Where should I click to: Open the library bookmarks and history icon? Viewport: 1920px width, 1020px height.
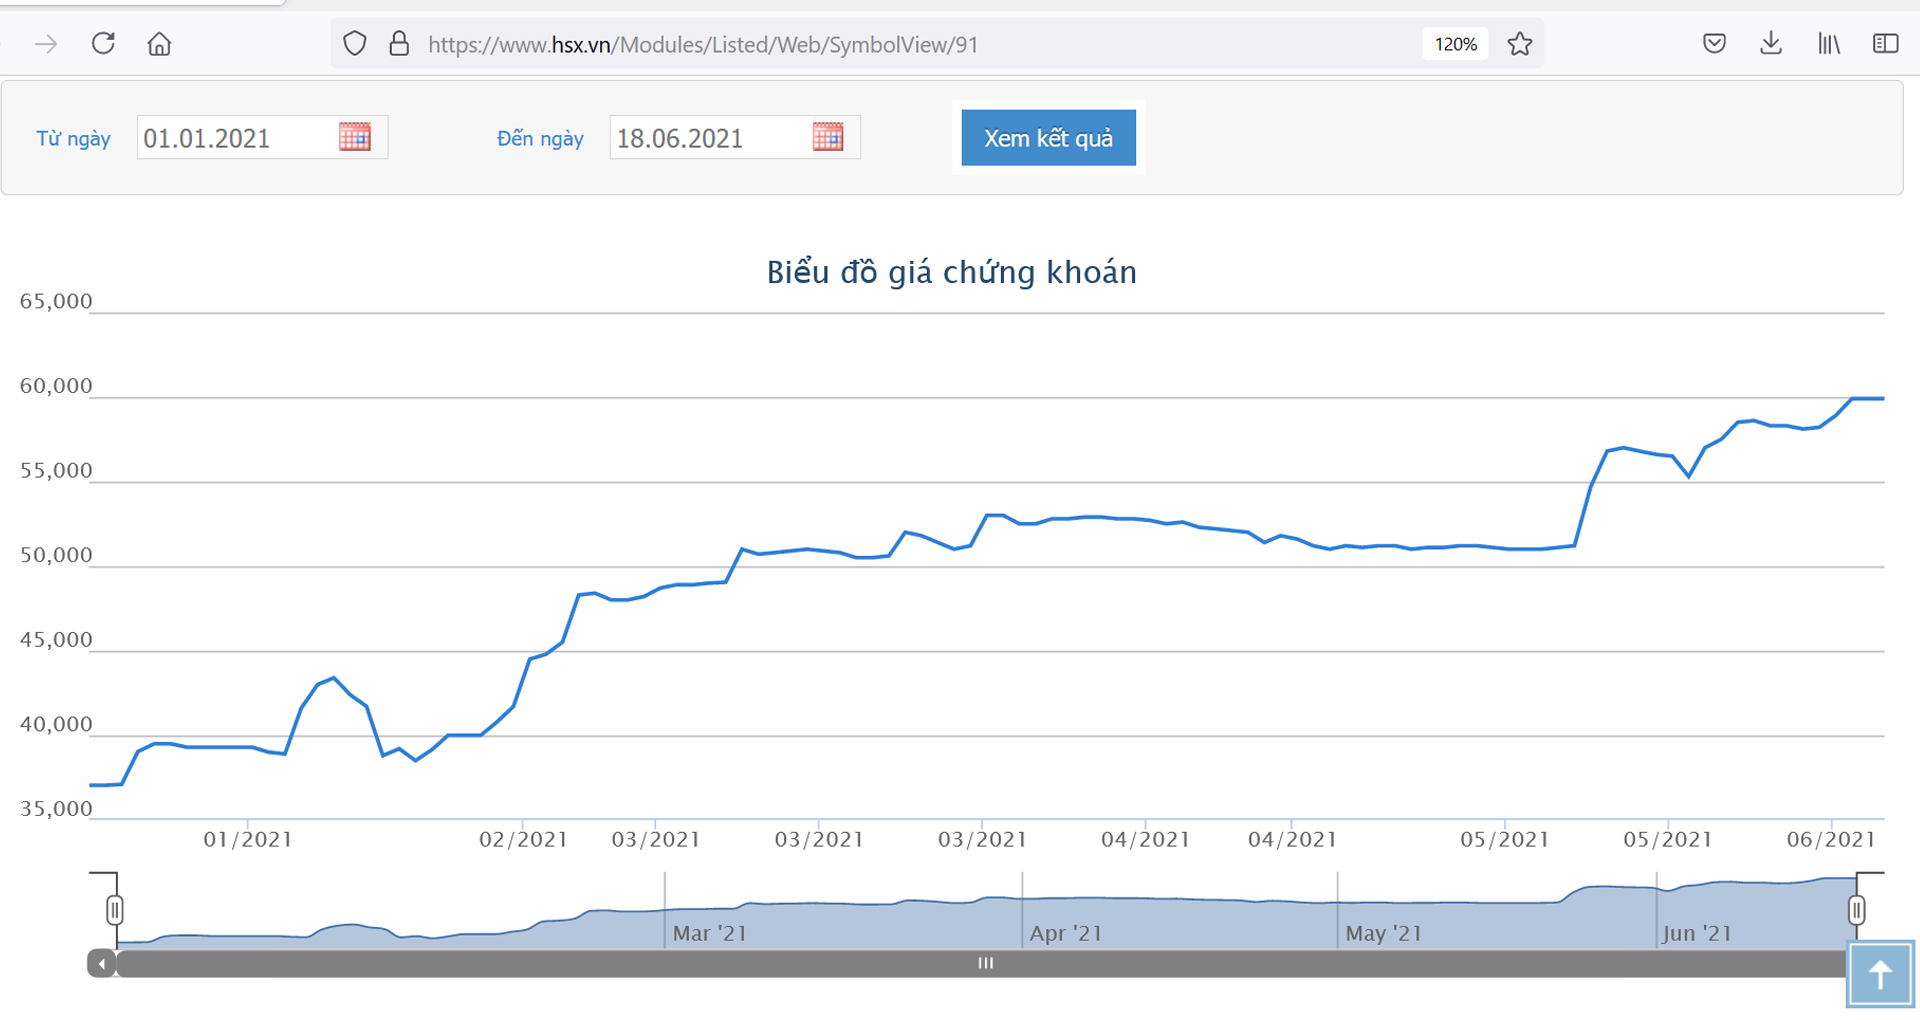pyautogui.click(x=1828, y=44)
